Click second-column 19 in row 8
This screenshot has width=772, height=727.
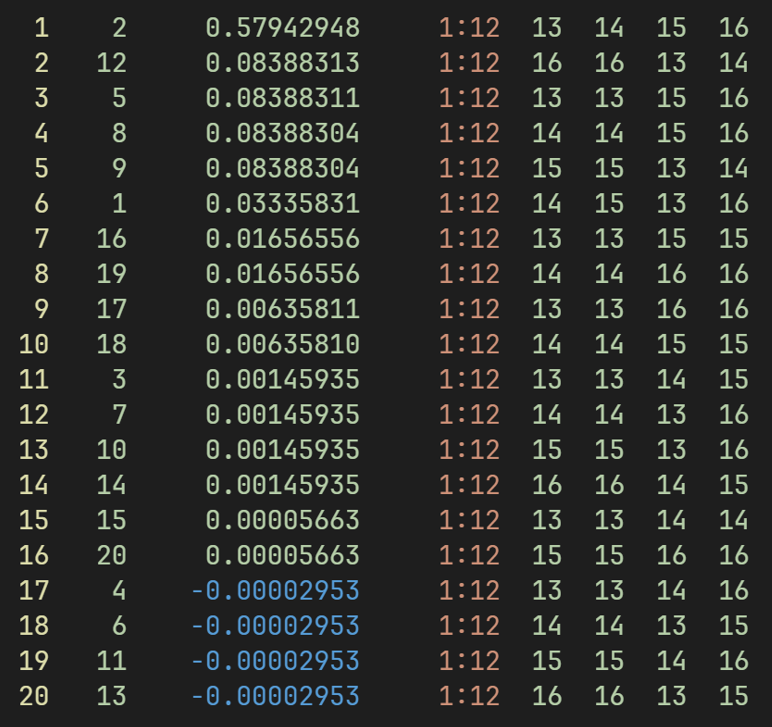tap(111, 274)
